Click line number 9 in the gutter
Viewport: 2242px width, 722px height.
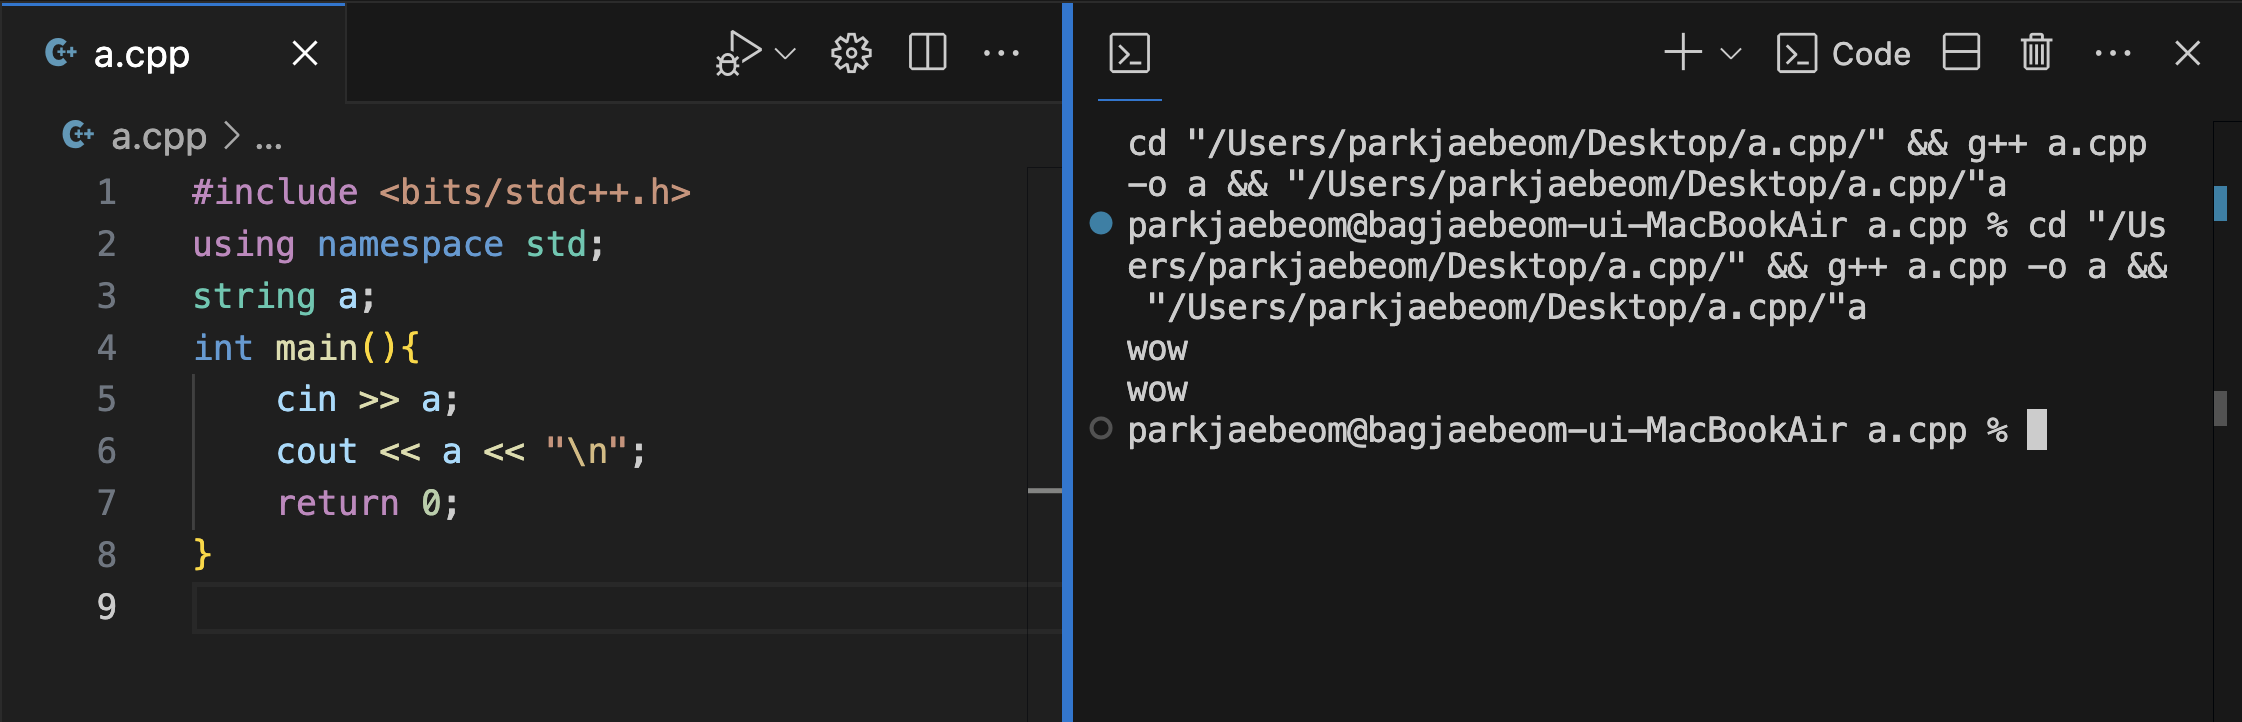click(107, 607)
